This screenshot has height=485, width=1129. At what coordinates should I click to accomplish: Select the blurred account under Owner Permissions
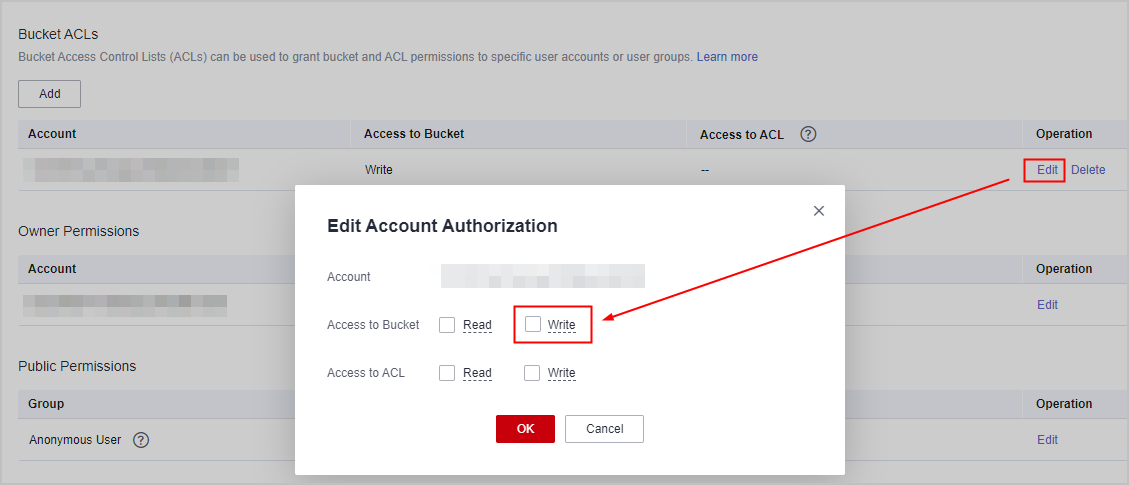click(x=125, y=305)
